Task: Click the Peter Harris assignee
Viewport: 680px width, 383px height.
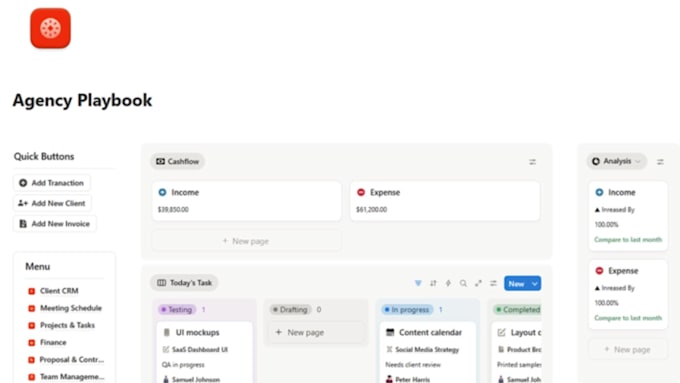Action: click(408, 380)
